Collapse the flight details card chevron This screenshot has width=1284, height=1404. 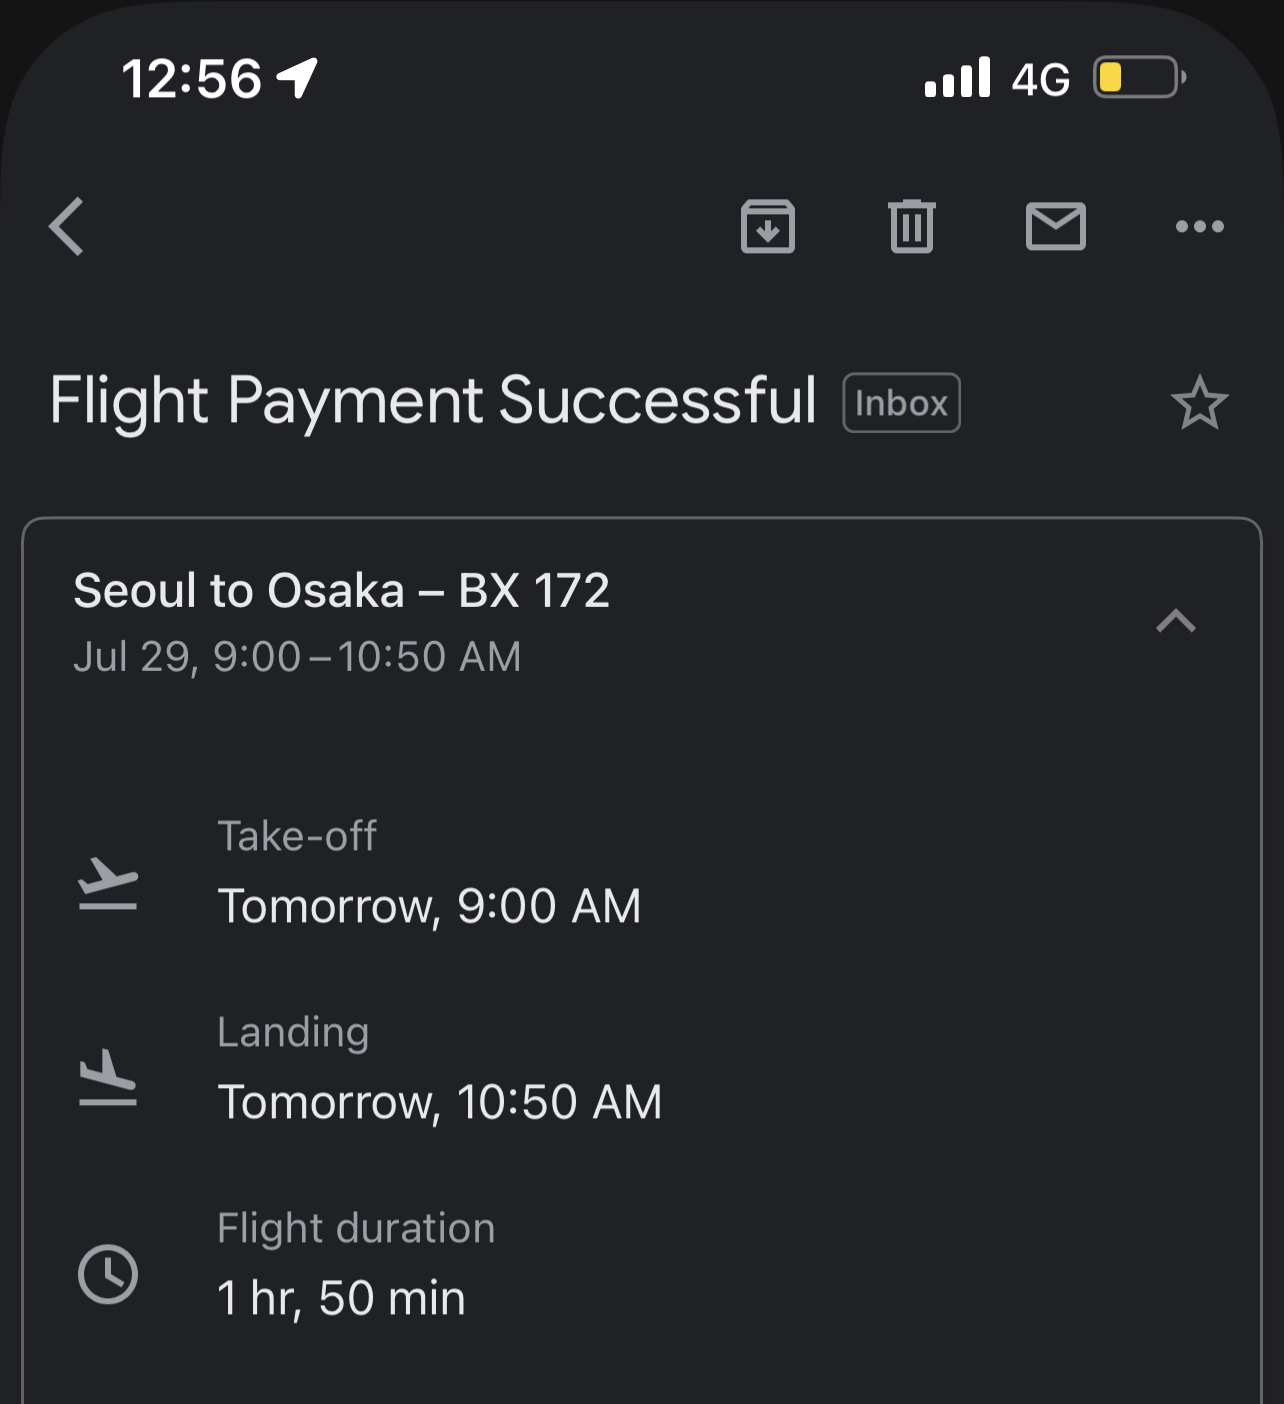tap(1176, 621)
